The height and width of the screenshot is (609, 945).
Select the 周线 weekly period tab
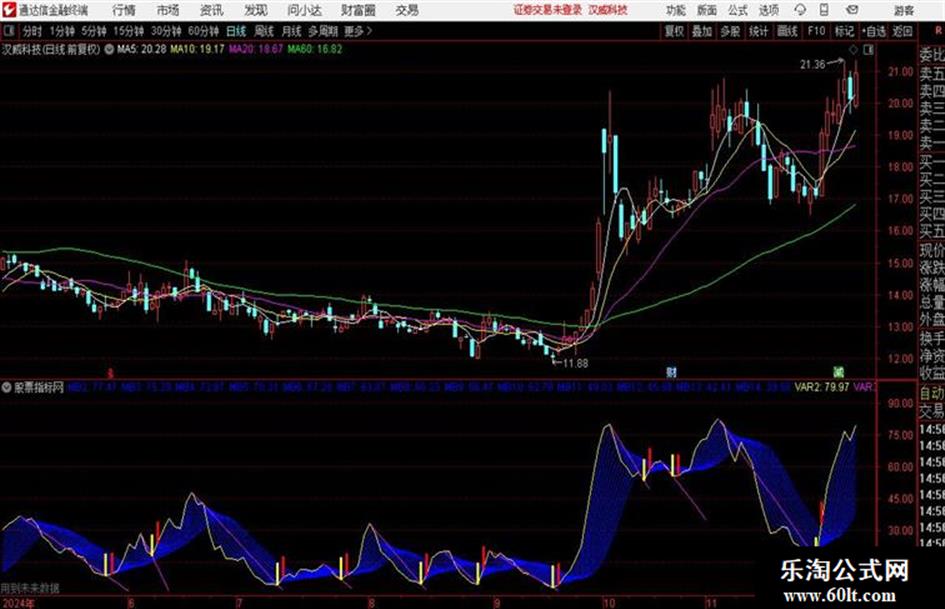(264, 31)
